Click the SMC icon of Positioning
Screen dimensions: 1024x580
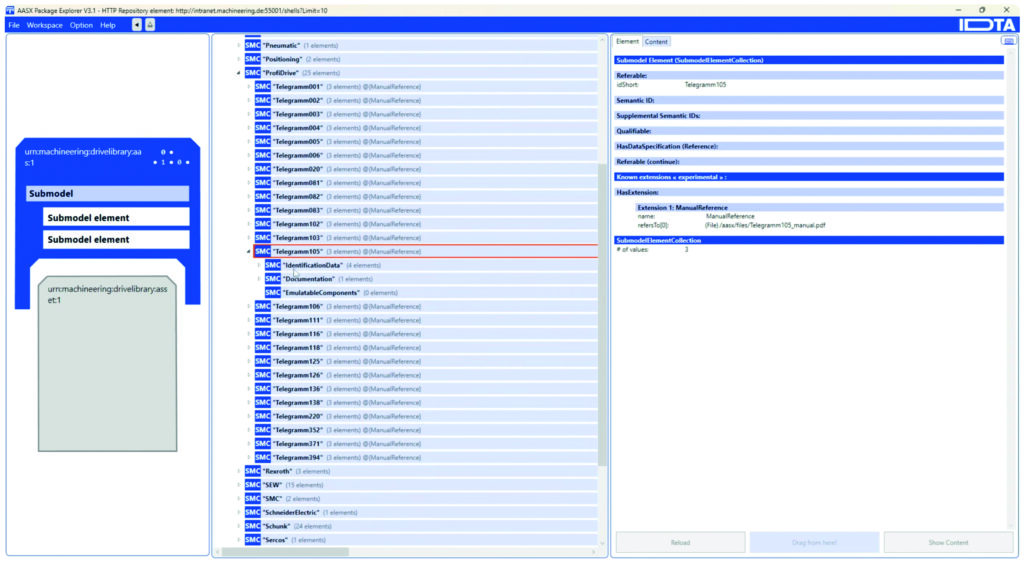252,59
